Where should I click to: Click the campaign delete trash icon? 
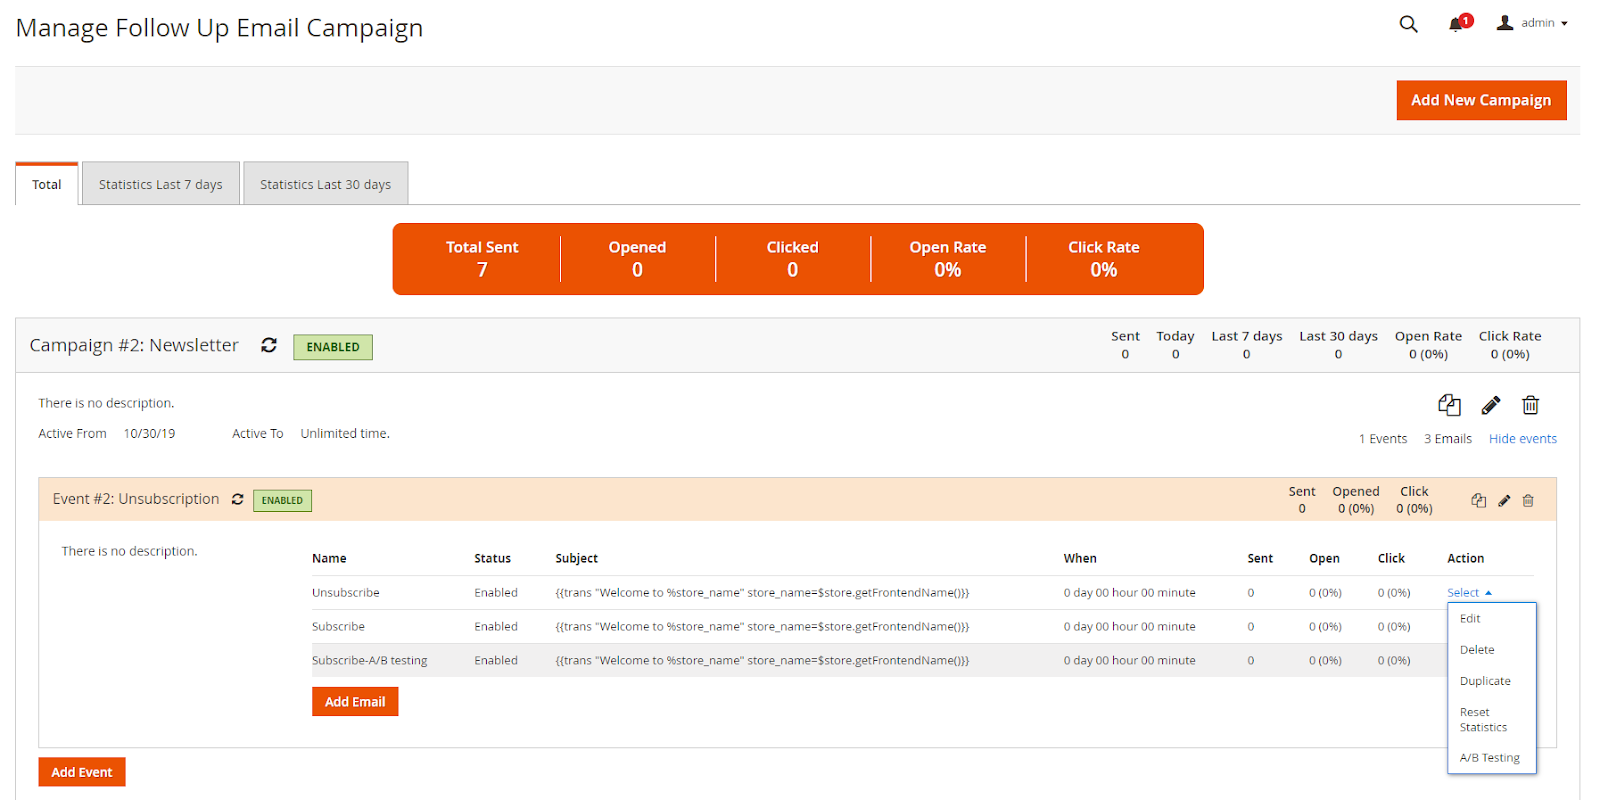[1530, 405]
